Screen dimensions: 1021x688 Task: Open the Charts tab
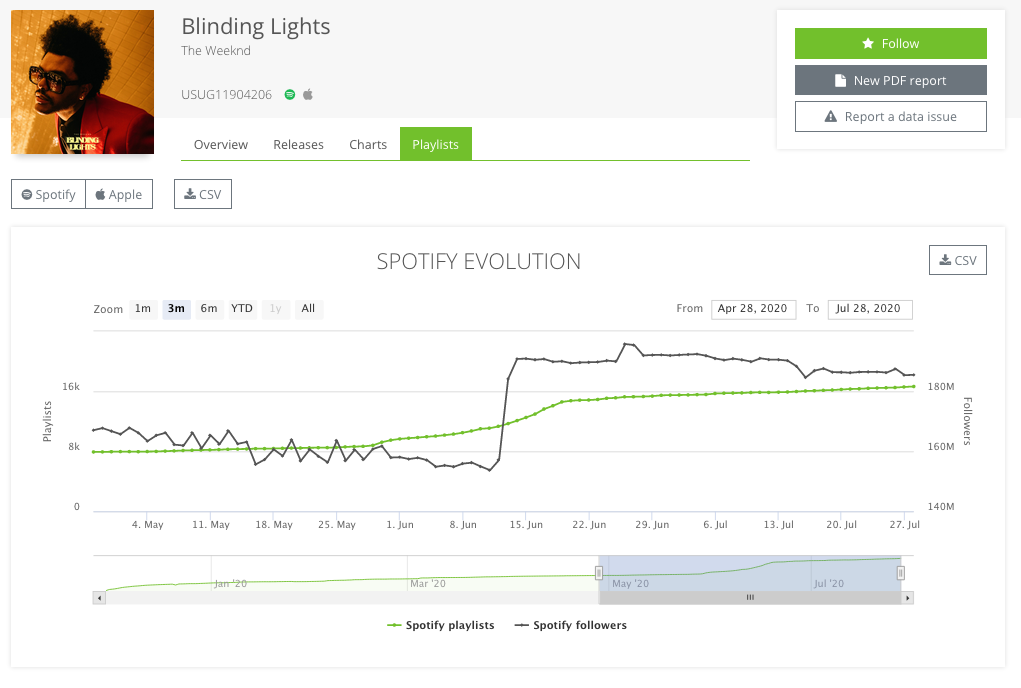[x=367, y=144]
